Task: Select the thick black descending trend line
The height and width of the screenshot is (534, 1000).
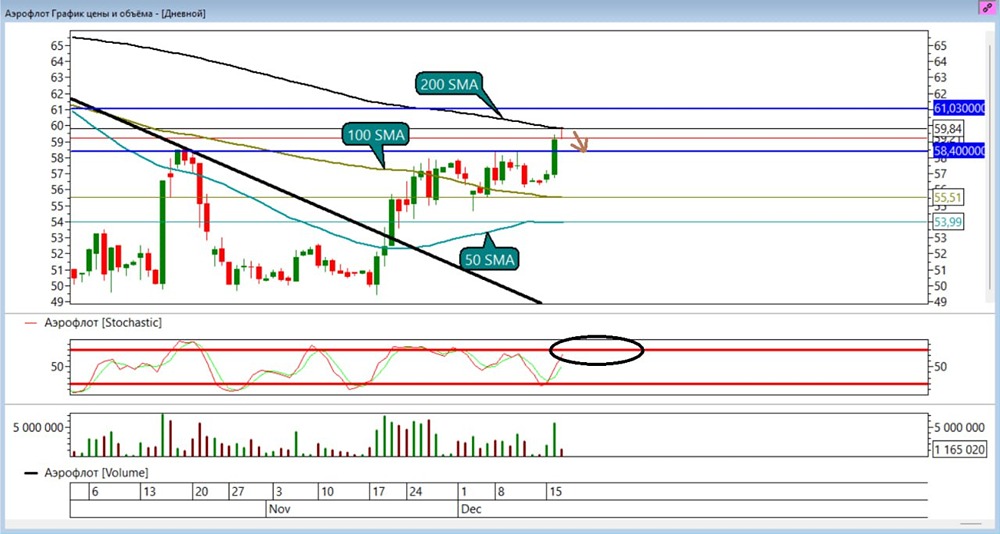Action: [306, 200]
